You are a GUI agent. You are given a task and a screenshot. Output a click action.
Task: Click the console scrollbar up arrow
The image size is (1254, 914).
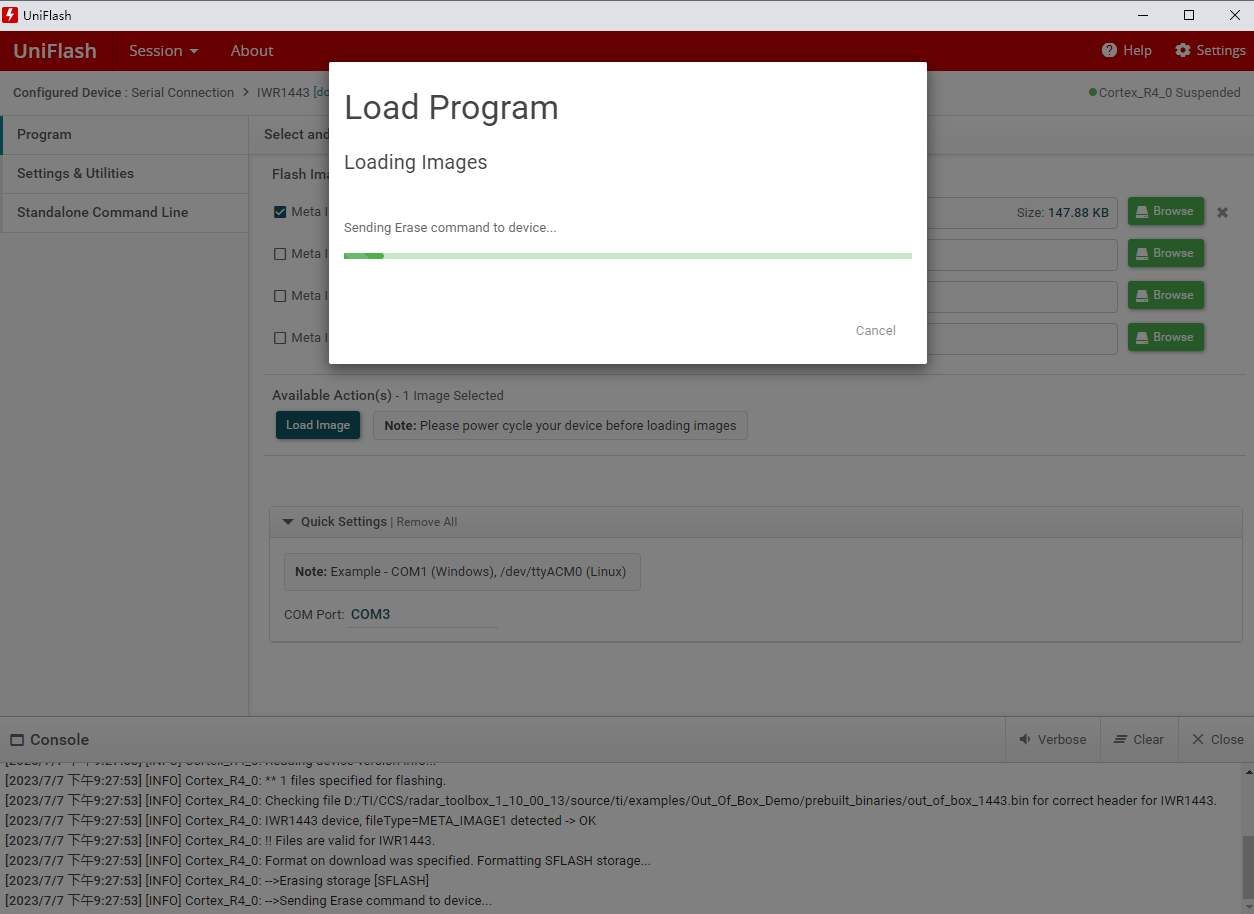pos(1247,771)
